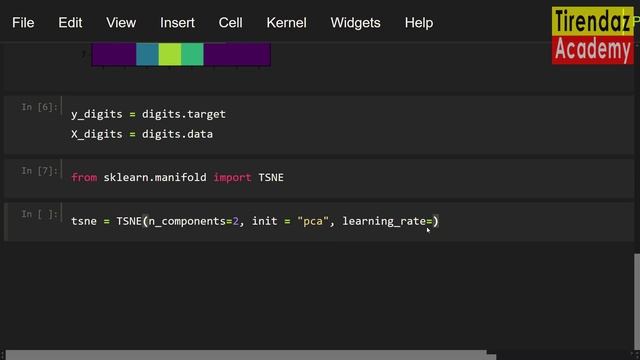Image resolution: width=640 pixels, height=360 pixels.
Task: Click the In [7]: cell prompt
Action: (39, 171)
